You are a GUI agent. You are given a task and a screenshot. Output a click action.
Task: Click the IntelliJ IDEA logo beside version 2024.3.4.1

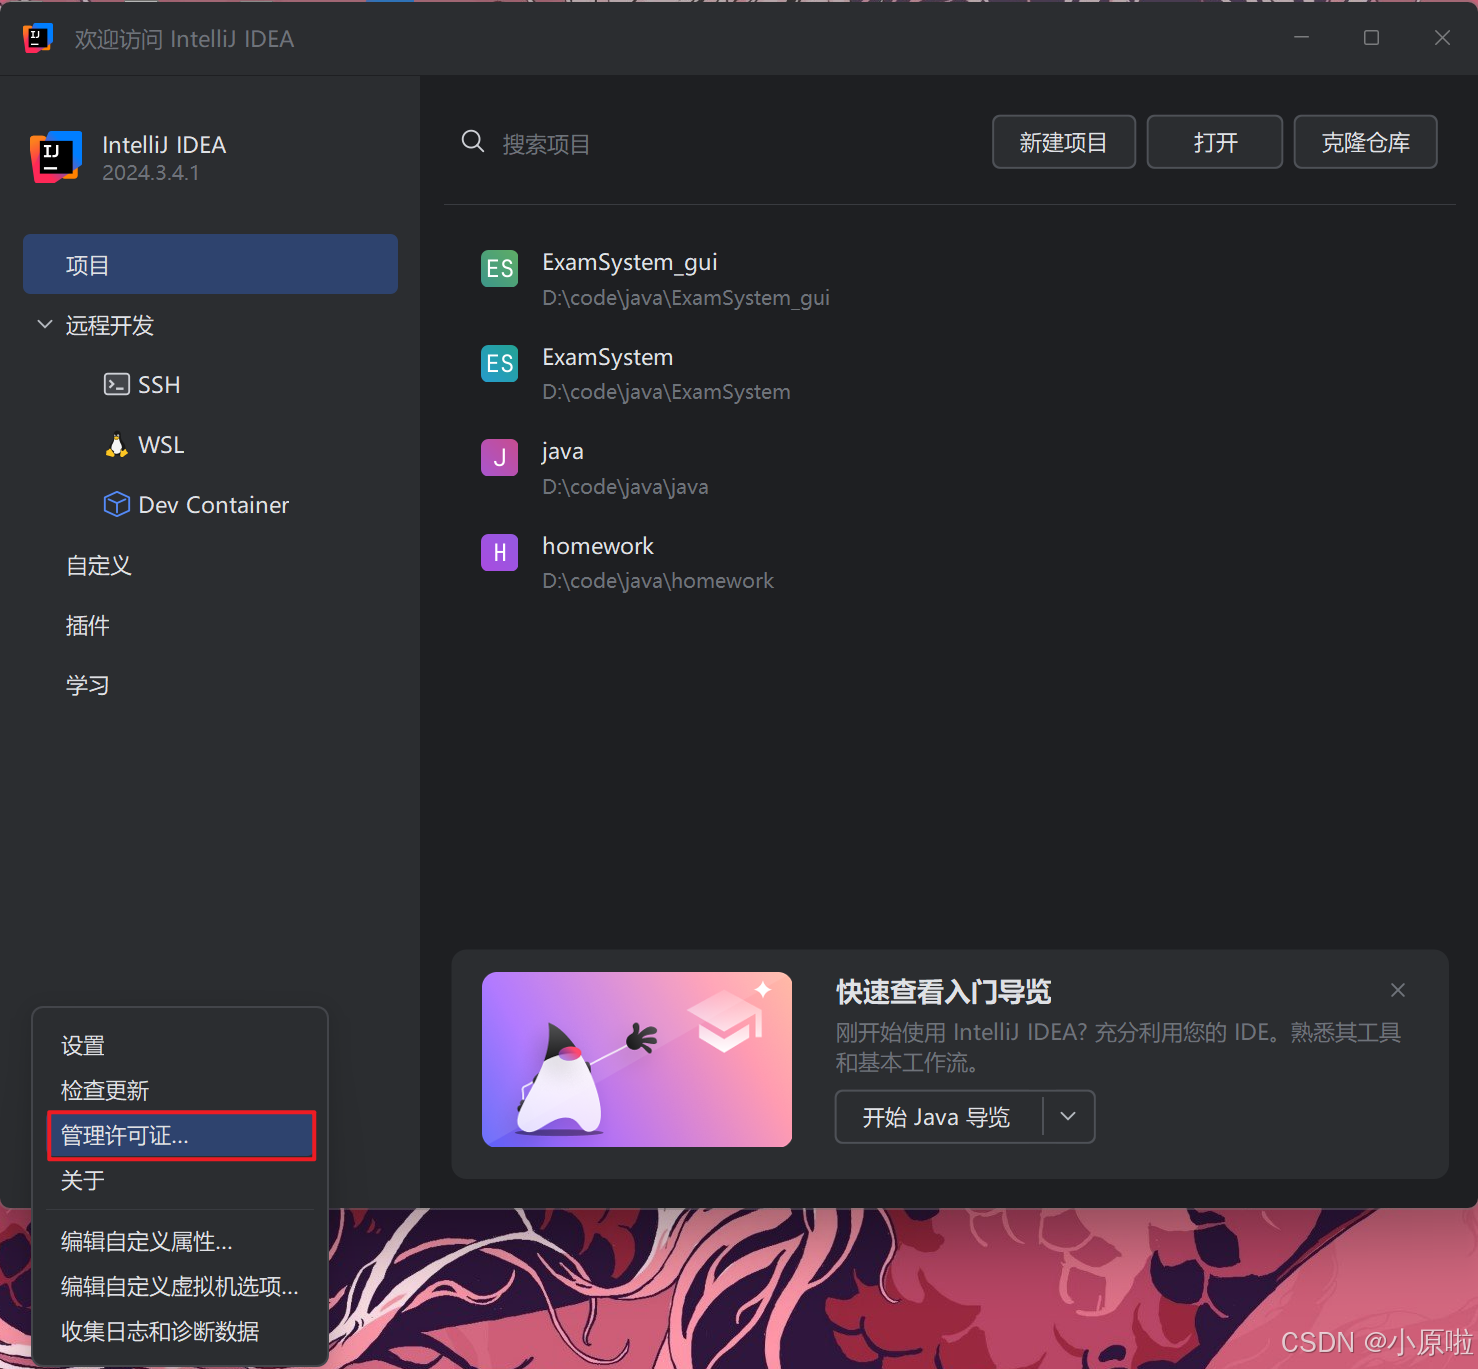coord(56,157)
